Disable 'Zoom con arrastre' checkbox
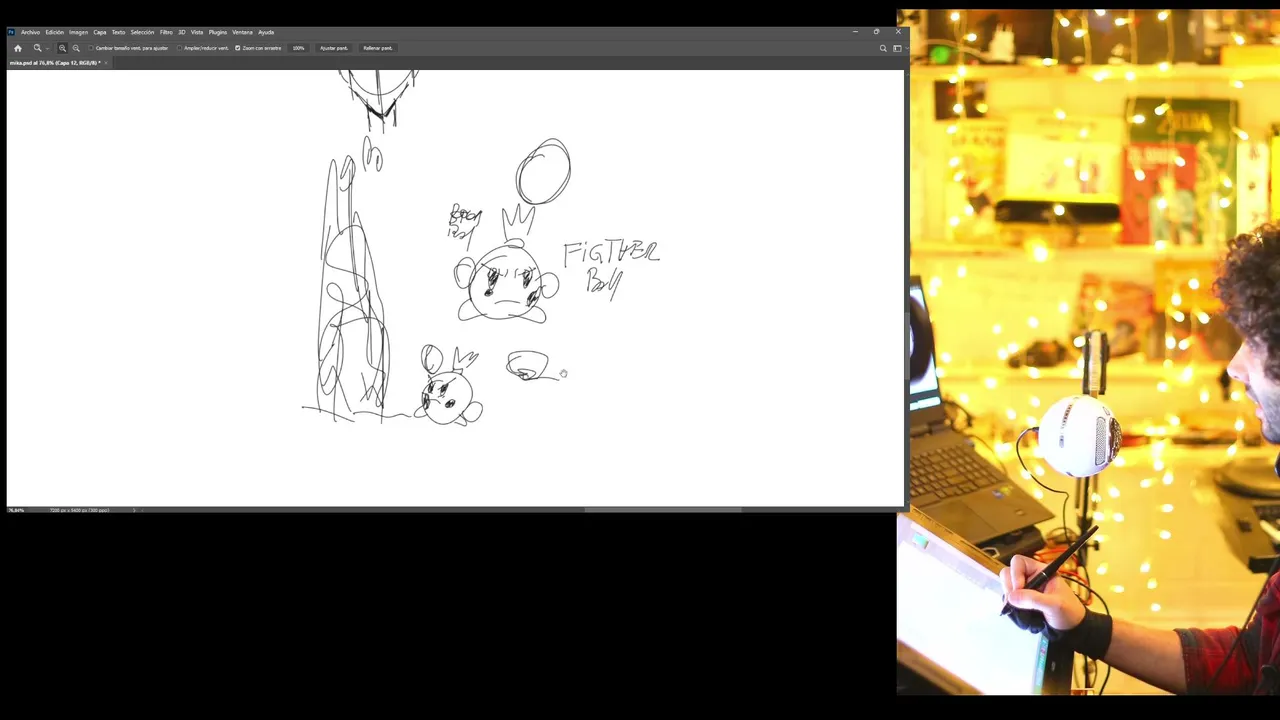Screen dimensions: 1280x720 pos(237,48)
